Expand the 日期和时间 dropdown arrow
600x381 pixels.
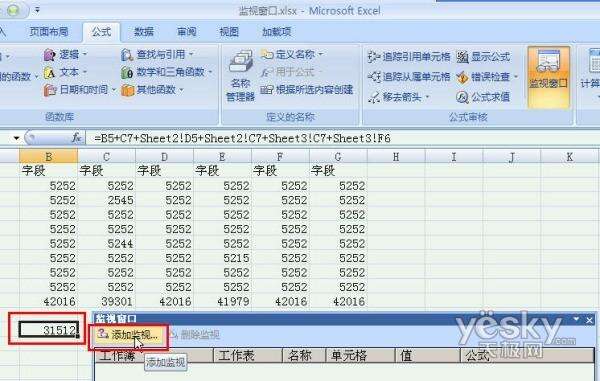coord(114,90)
